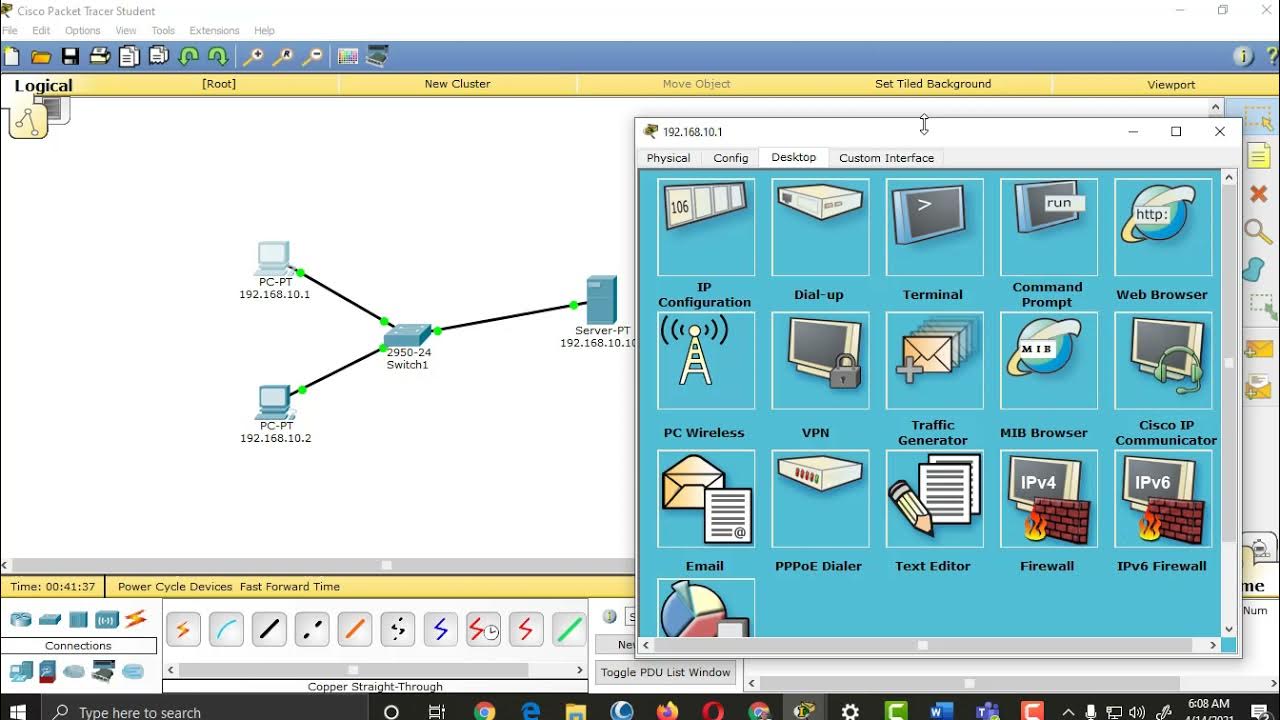Select the Switches device category
Screen dimensions: 1280x720
pos(50,619)
